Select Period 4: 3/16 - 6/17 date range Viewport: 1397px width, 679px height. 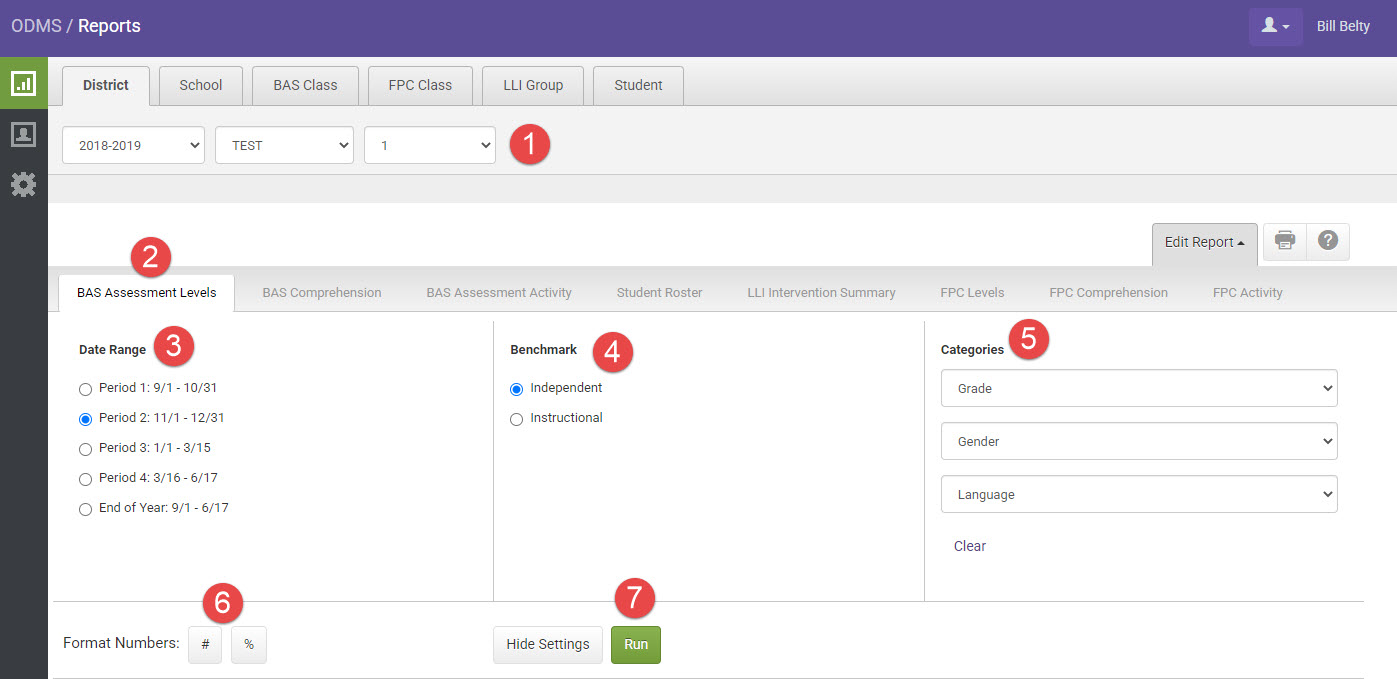(x=85, y=478)
